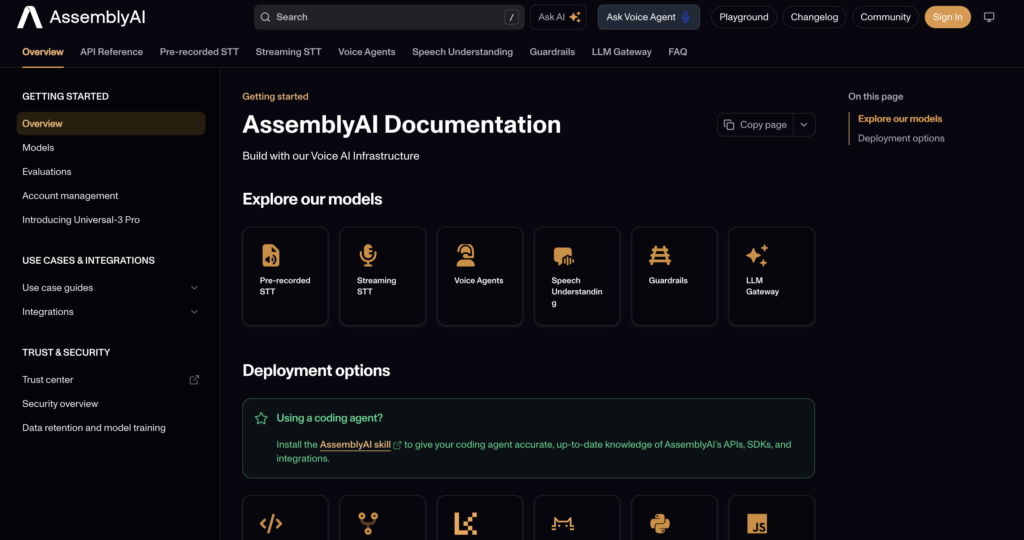Screen dimensions: 1024x540
Task: Click the LLM Gateway sparkles icon
Action: [x=757, y=255]
